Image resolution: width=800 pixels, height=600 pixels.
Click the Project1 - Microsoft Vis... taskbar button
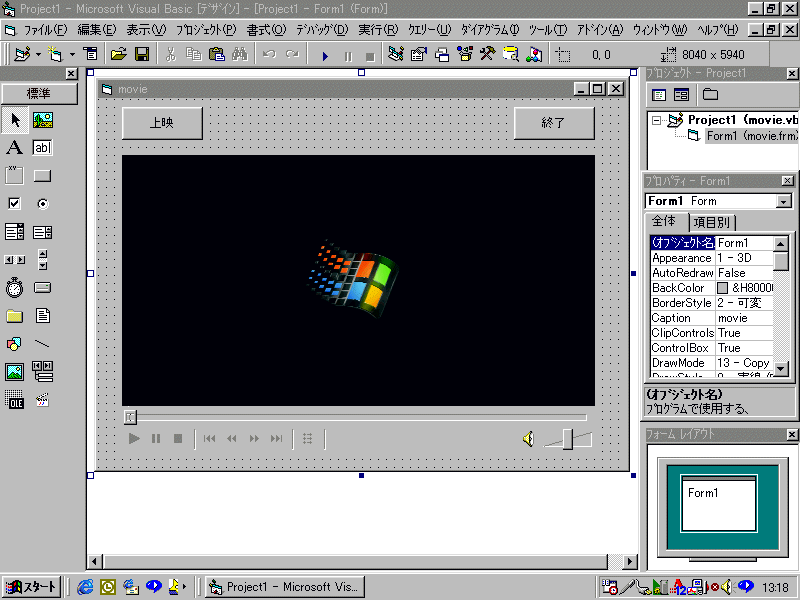click(285, 587)
